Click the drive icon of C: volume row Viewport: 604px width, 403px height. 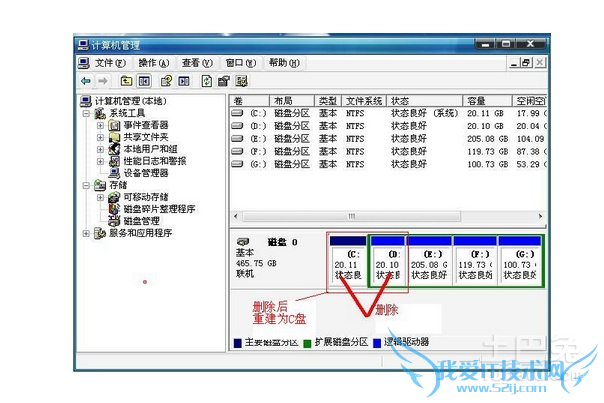tap(237, 113)
